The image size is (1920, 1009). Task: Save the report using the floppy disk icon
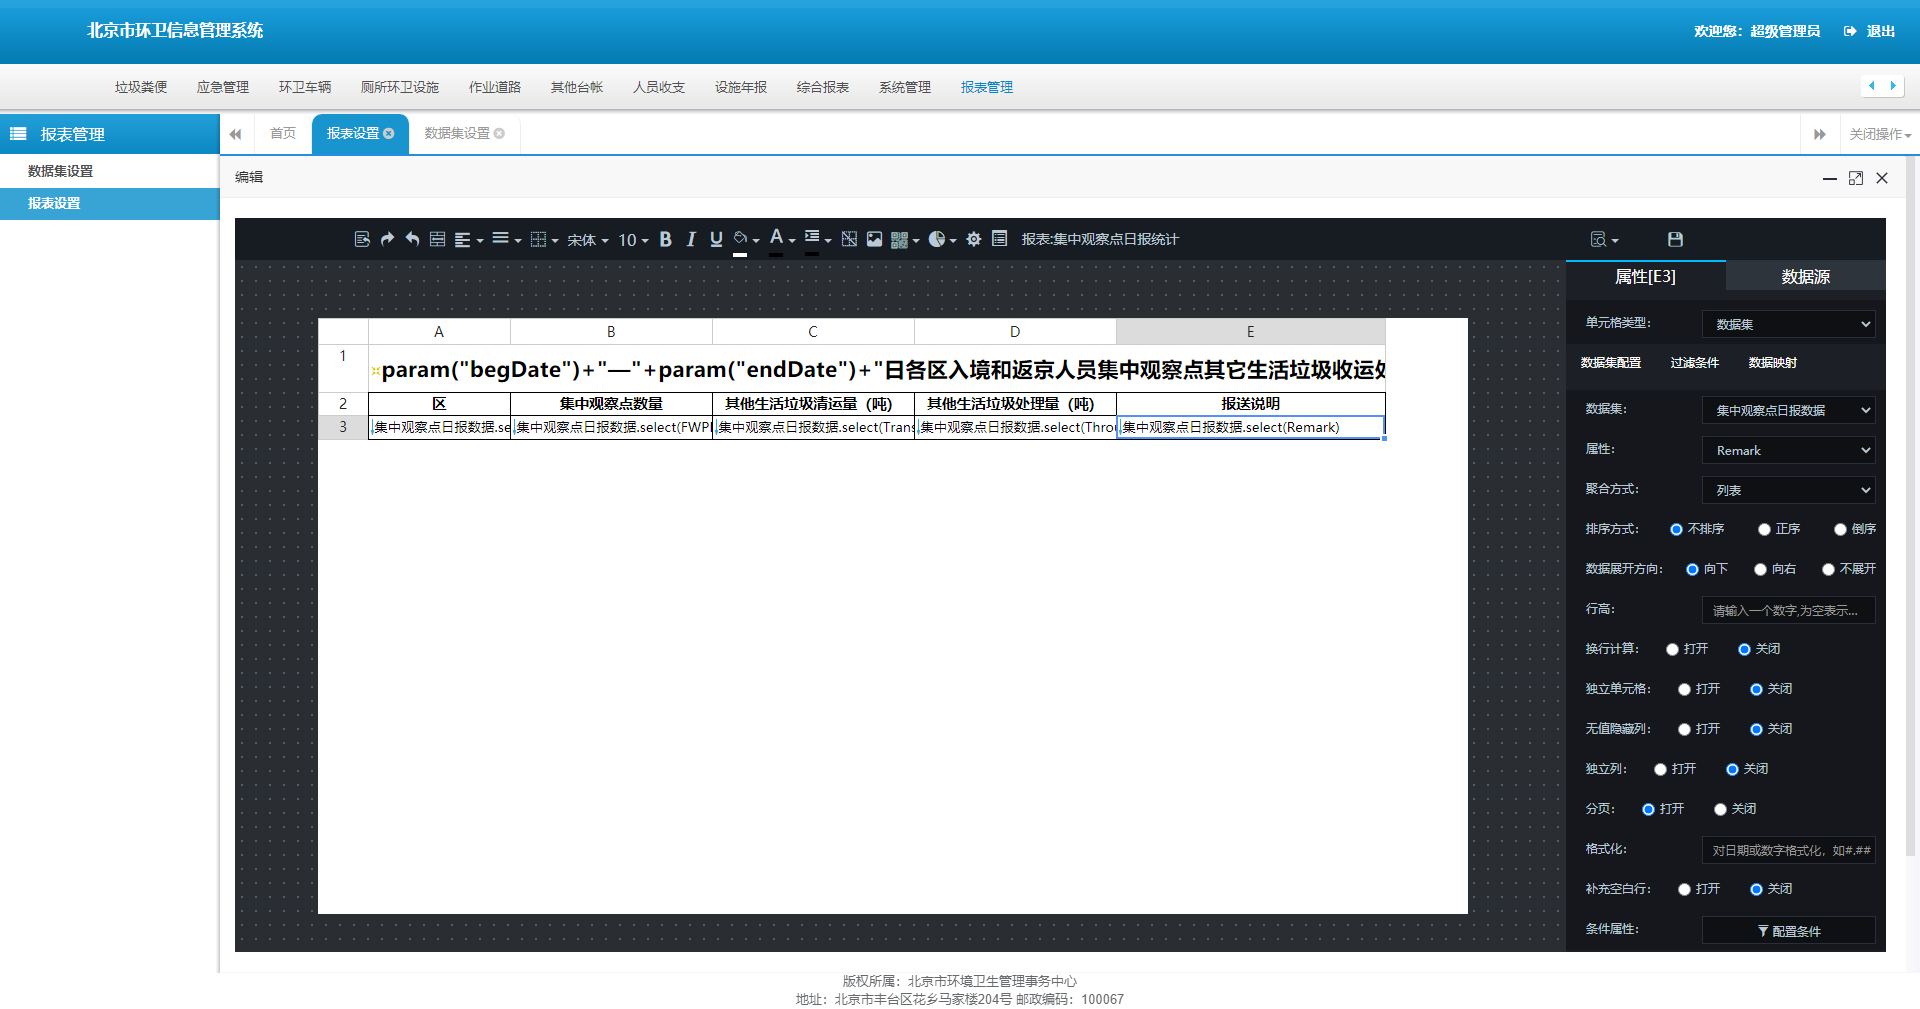[1675, 239]
